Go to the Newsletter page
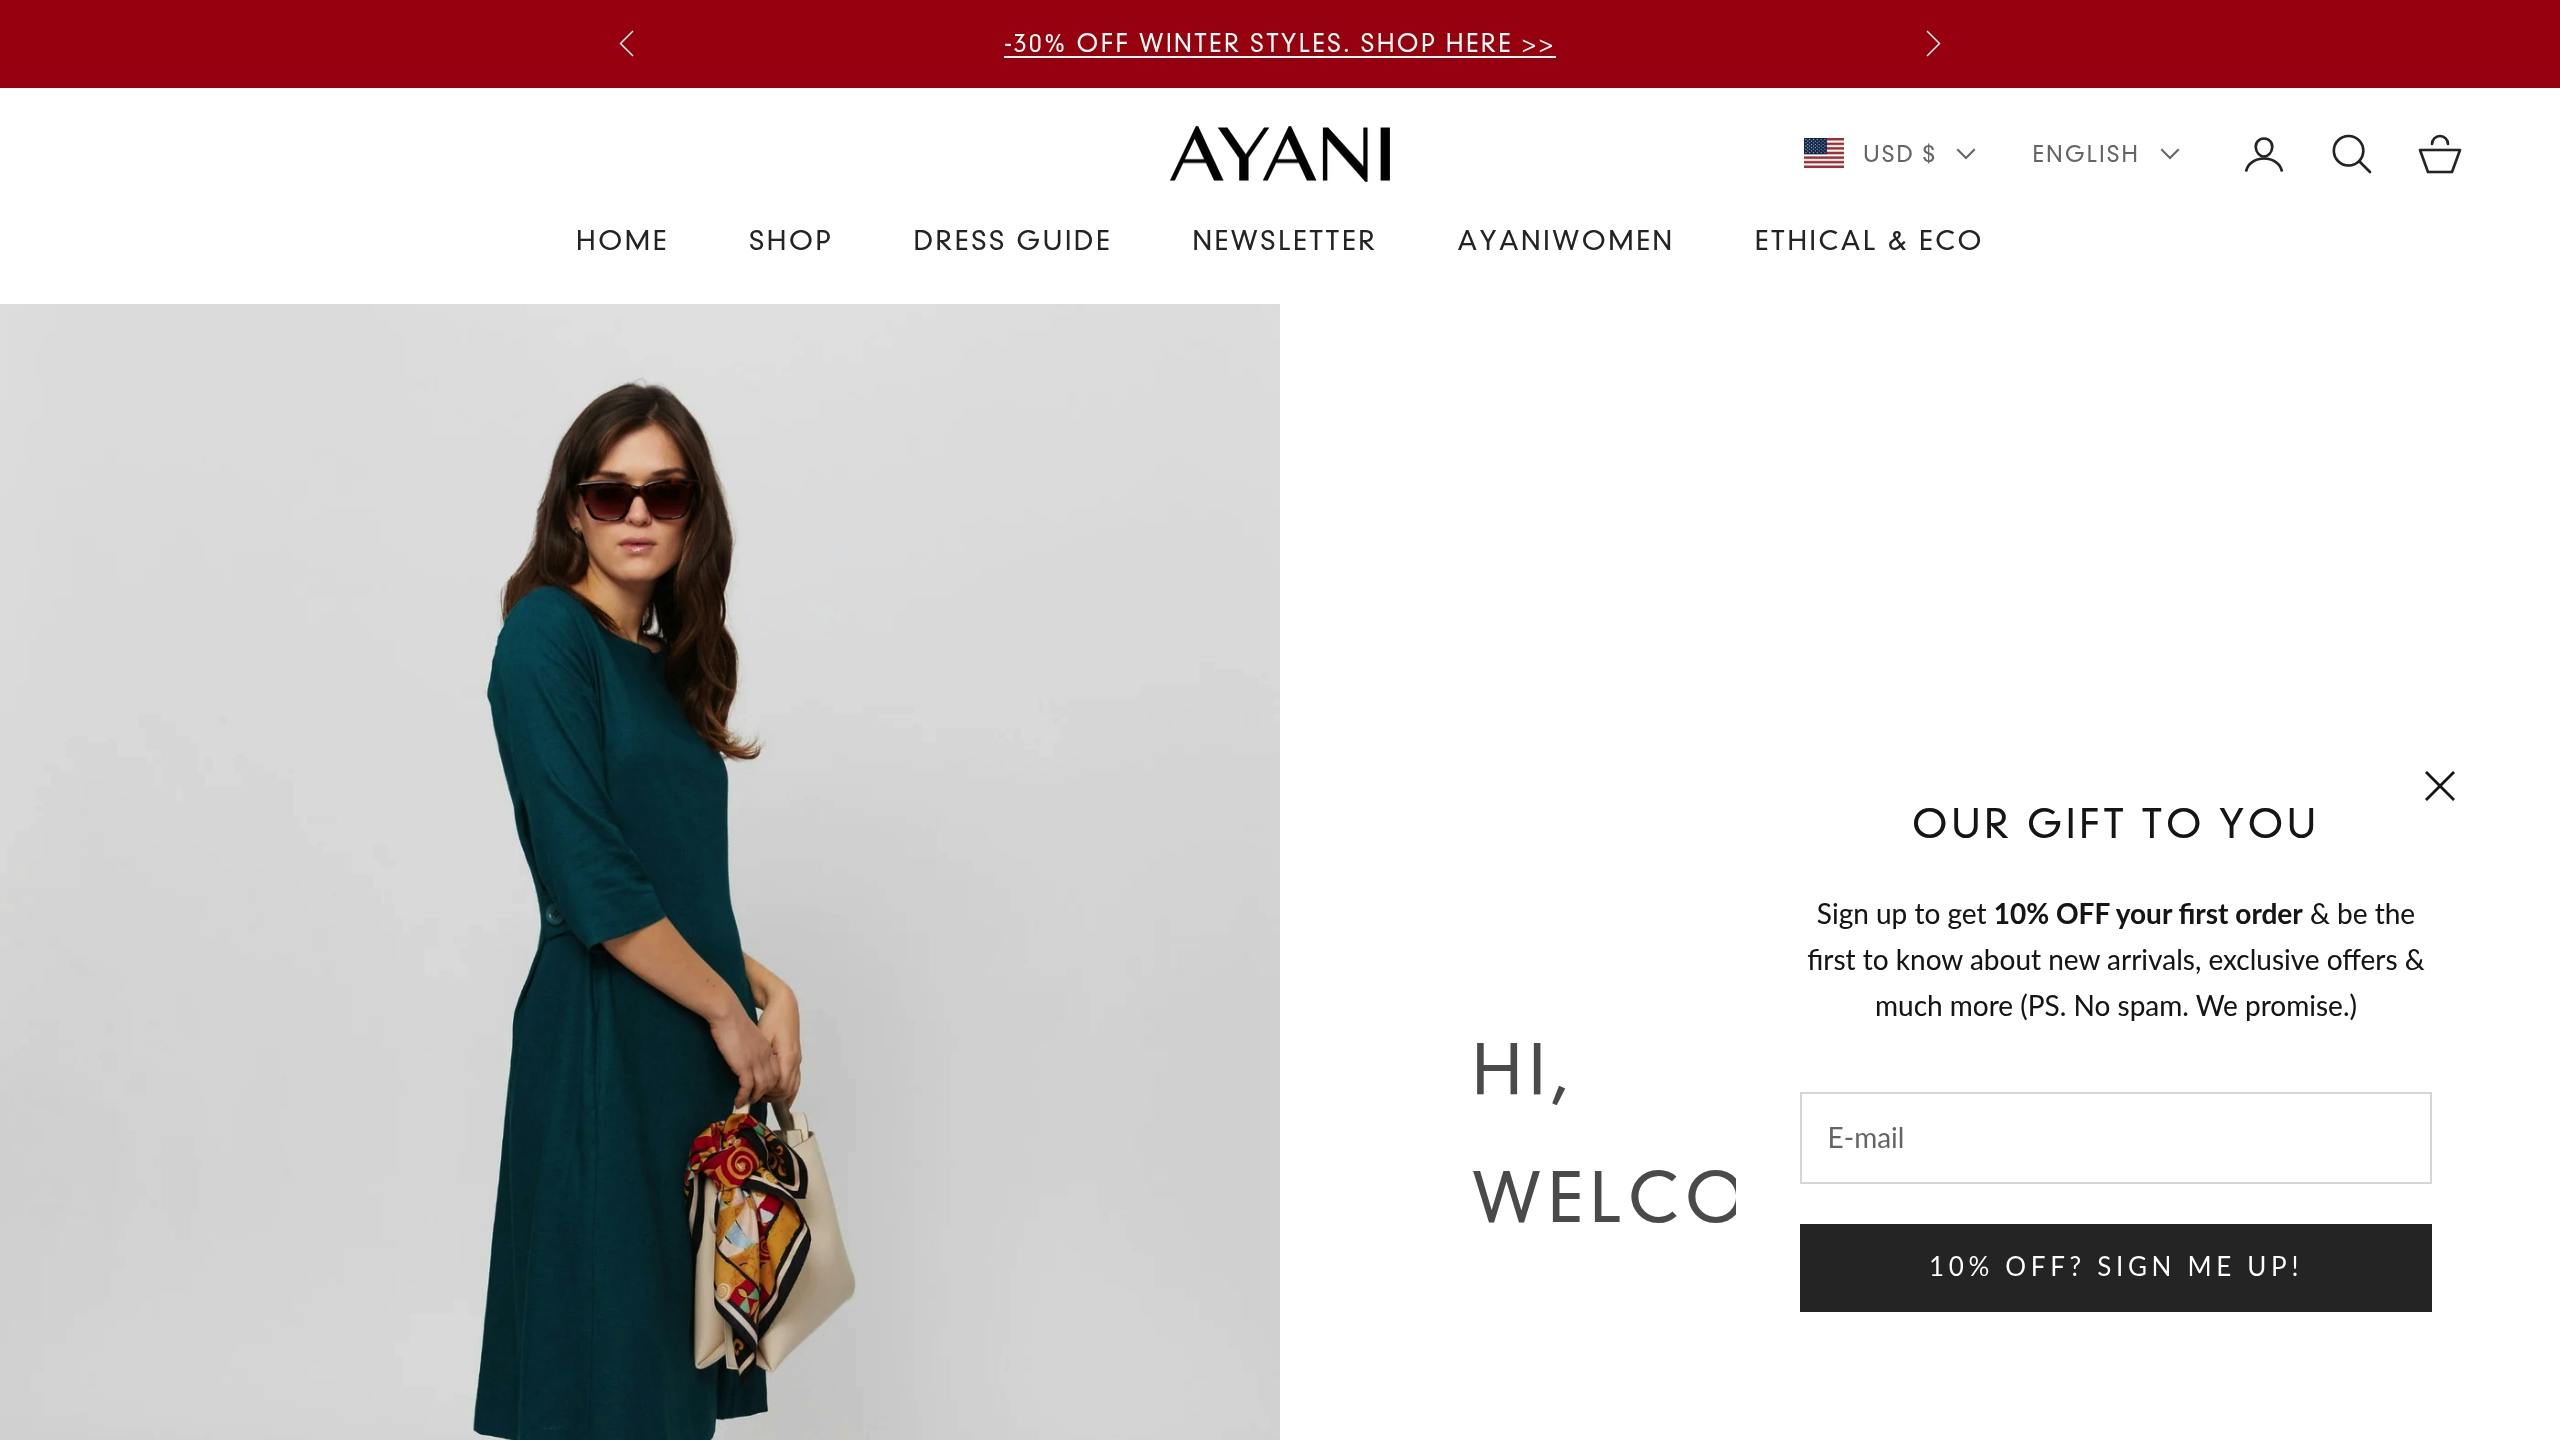Screen dimensions: 2560x1440 [x=1284, y=241]
